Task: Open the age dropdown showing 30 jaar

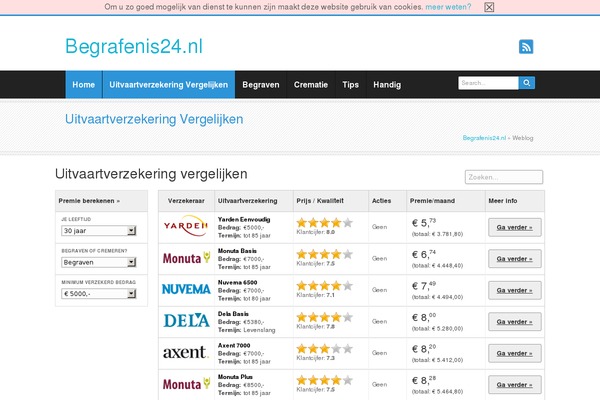Action: [x=99, y=231]
